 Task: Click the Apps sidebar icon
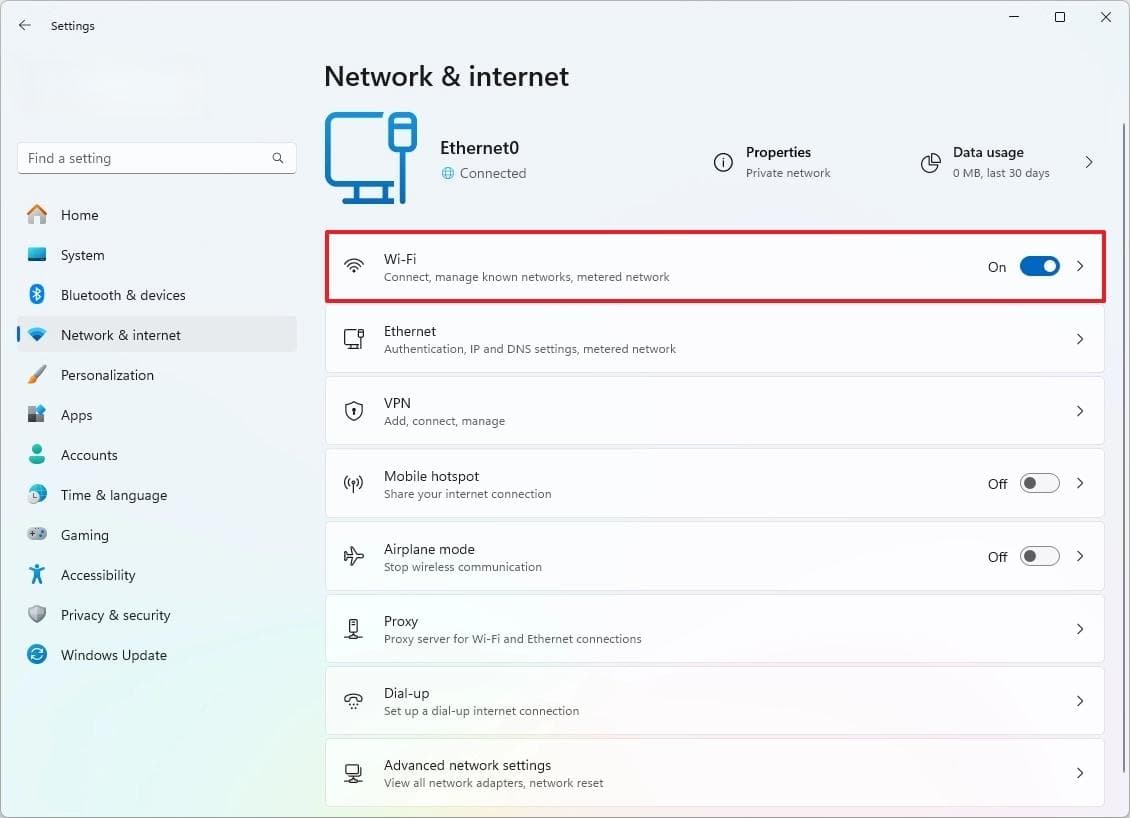[x=37, y=414]
